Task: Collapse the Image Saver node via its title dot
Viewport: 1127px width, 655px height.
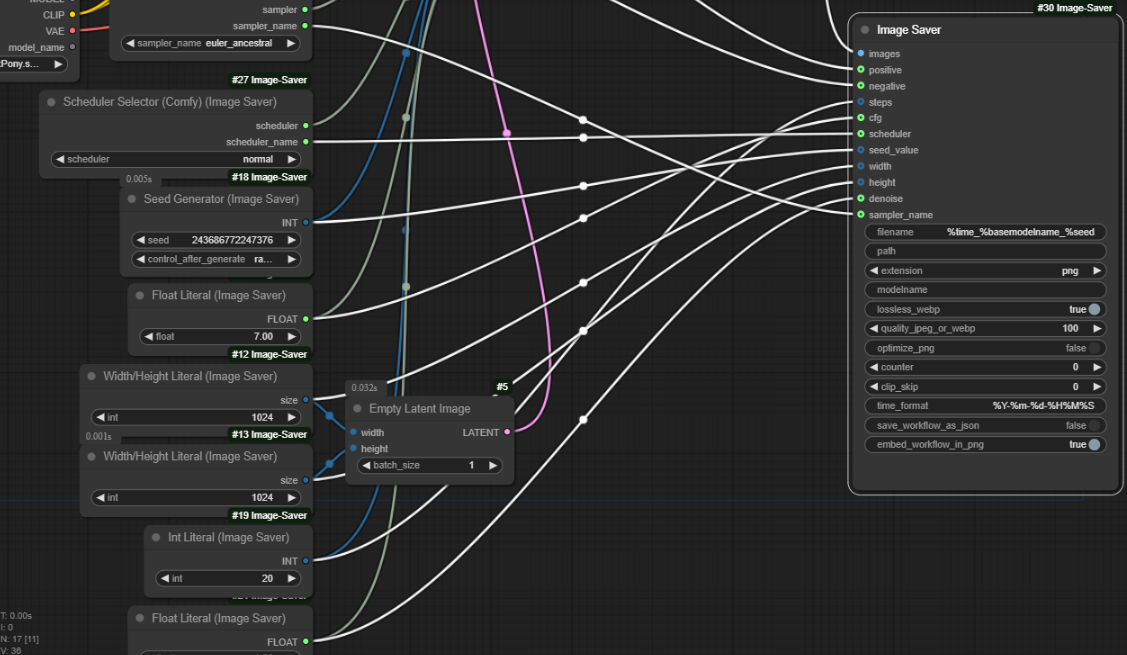Action: coord(865,29)
